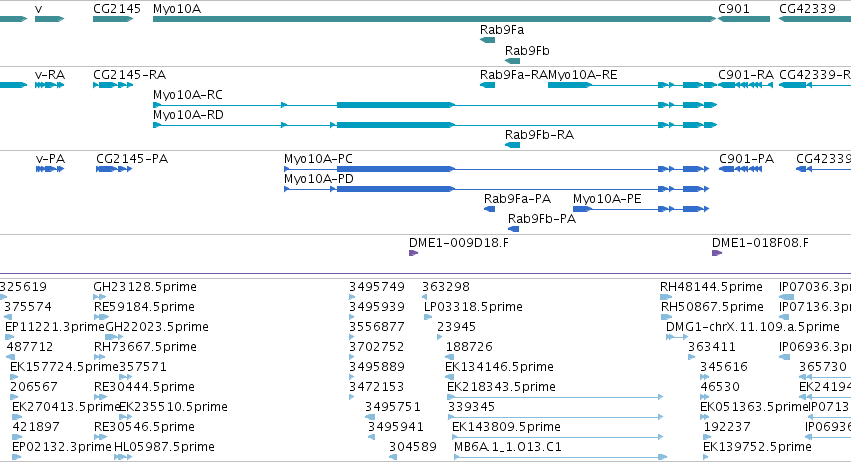Select the v-RA transcript glyph
Image resolution: width=851 pixels, height=462 pixels.
tap(49, 85)
